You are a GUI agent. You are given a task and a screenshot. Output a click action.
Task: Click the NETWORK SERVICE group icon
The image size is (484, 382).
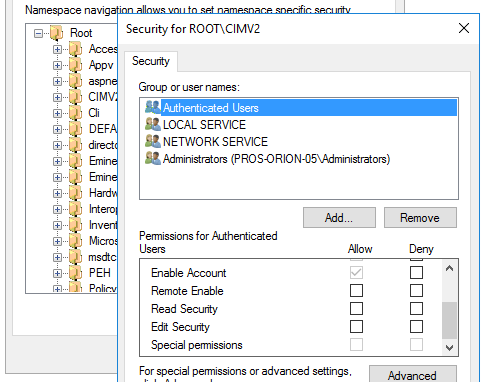tap(153, 141)
